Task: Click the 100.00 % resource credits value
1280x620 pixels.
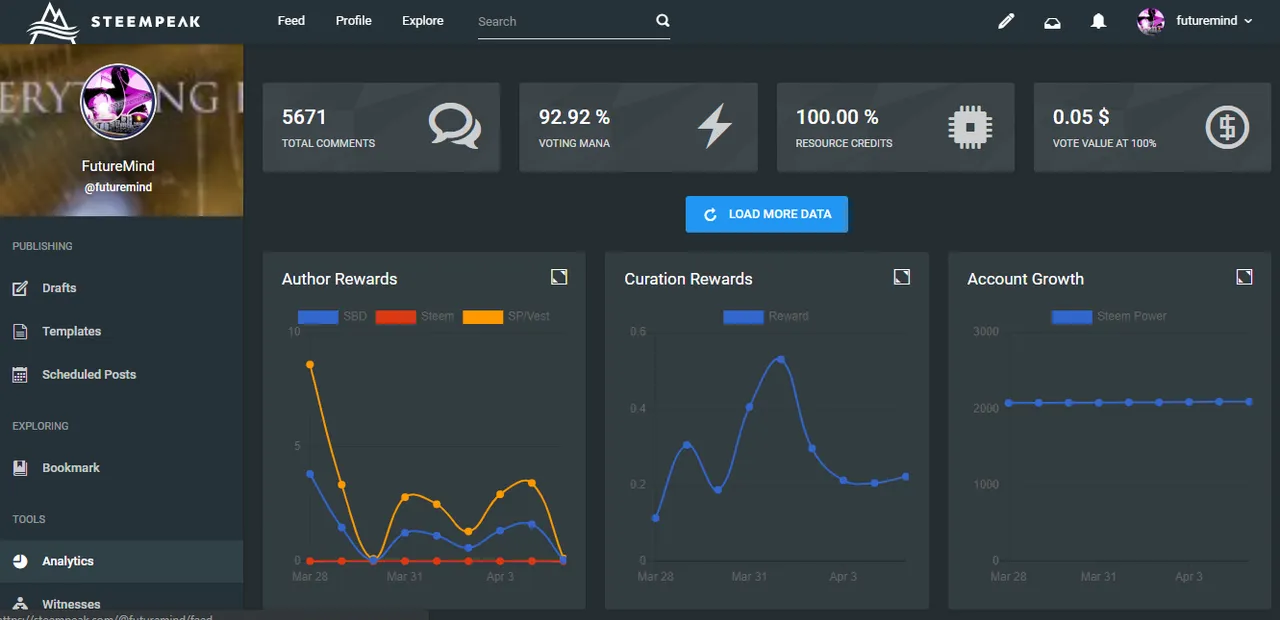Action: click(837, 117)
